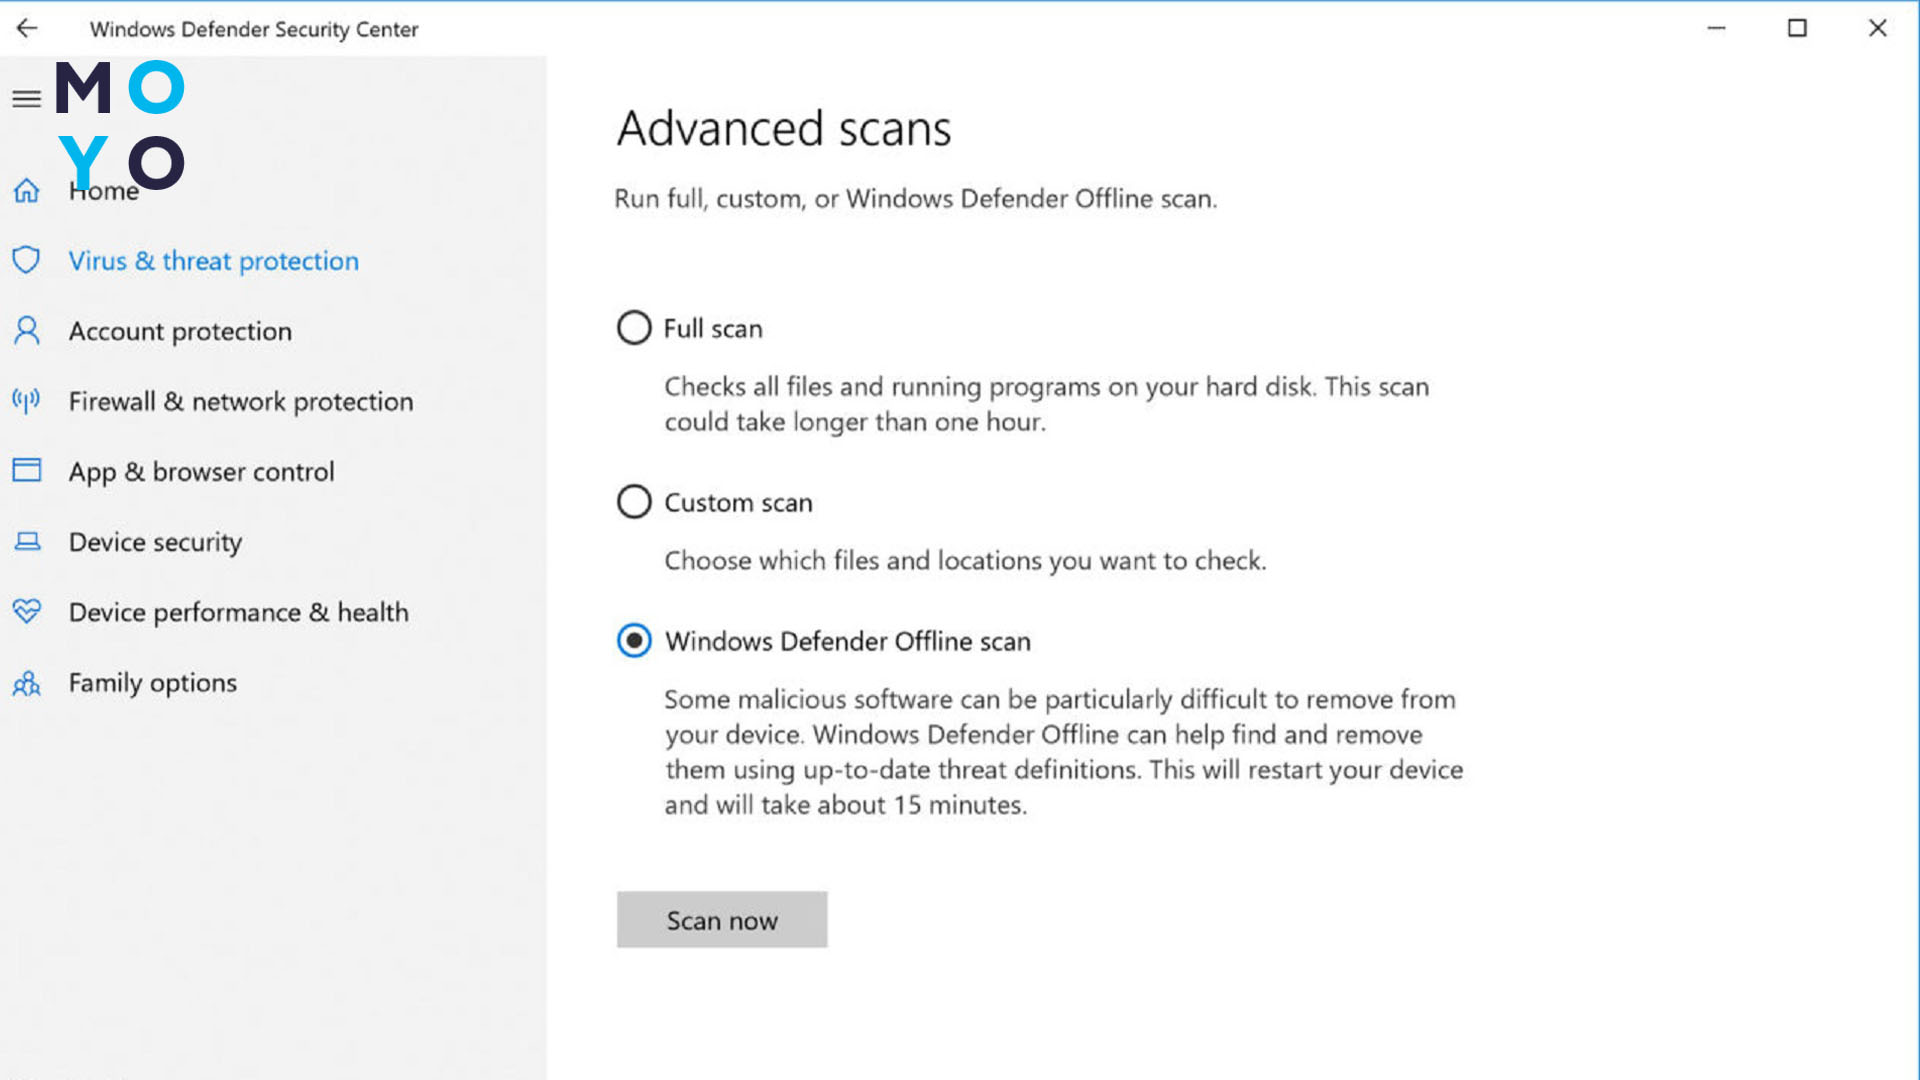Select the Full scan radio button
The image size is (1920, 1080).
634,328
